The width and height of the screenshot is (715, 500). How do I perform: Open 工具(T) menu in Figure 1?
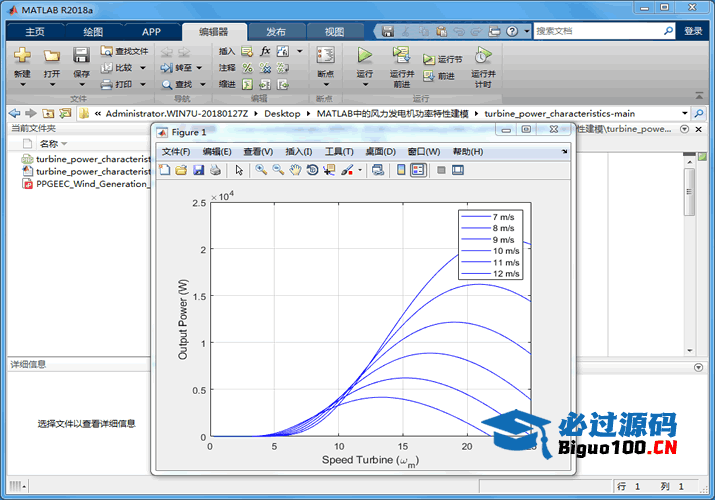click(x=339, y=152)
